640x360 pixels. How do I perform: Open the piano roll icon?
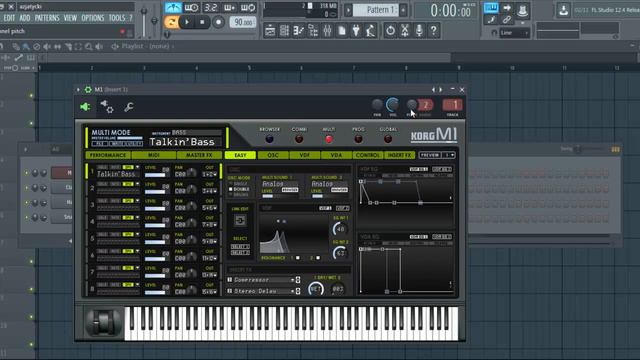[x=299, y=31]
